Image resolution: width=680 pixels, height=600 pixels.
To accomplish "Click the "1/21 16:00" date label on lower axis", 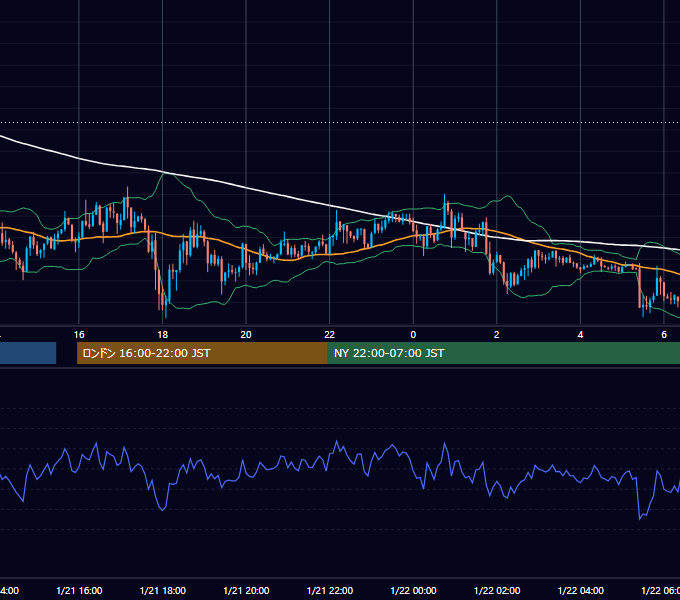I will click(x=79, y=590).
